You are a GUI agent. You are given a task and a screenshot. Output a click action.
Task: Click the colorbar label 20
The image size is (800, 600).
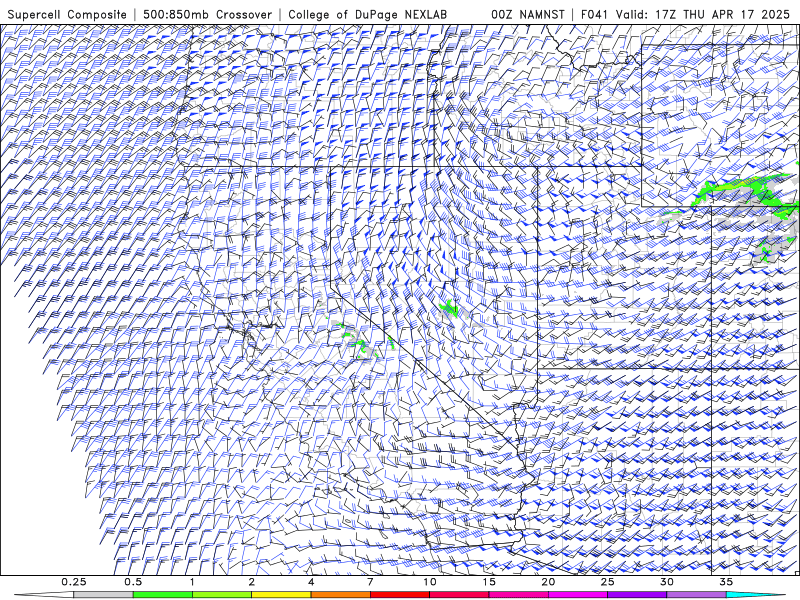pyautogui.click(x=548, y=582)
